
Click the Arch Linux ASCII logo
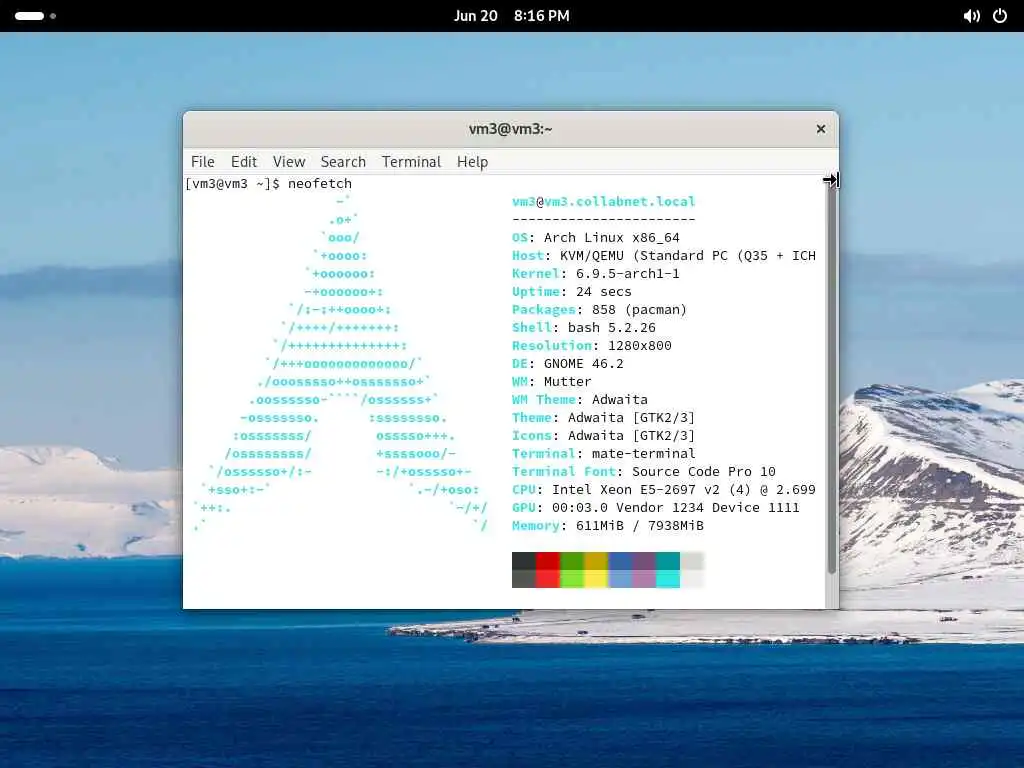(x=341, y=363)
